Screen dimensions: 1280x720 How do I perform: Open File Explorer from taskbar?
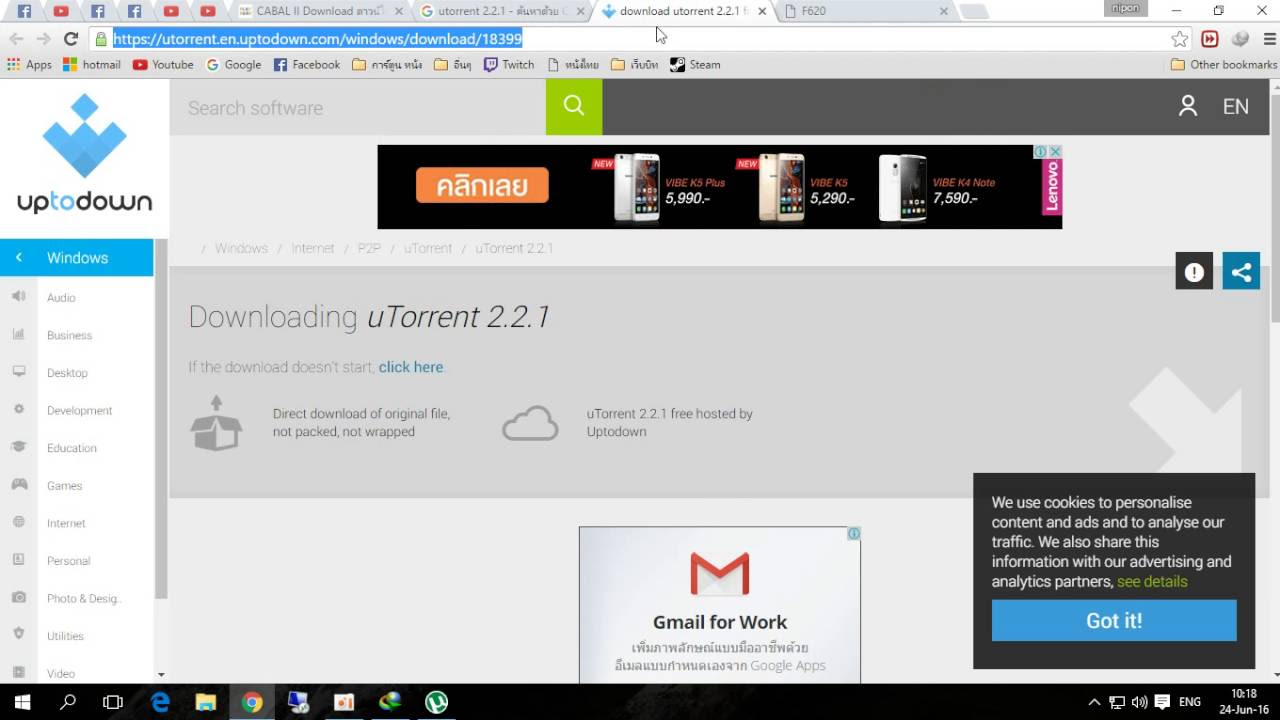(205, 702)
